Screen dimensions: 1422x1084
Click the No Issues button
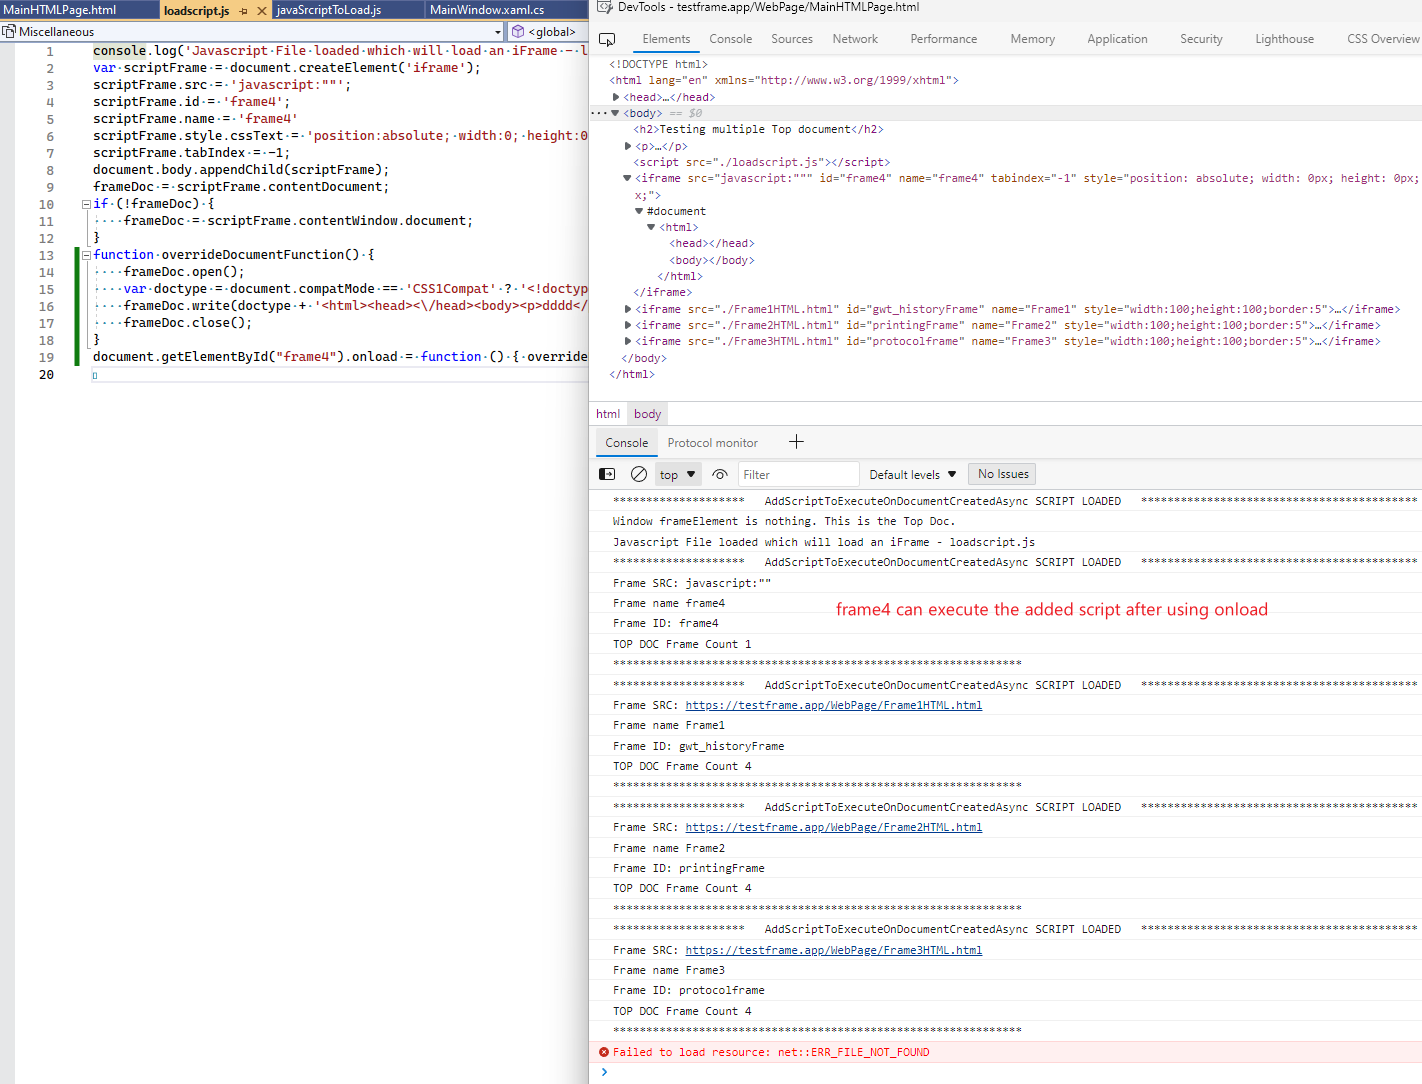coord(1001,473)
